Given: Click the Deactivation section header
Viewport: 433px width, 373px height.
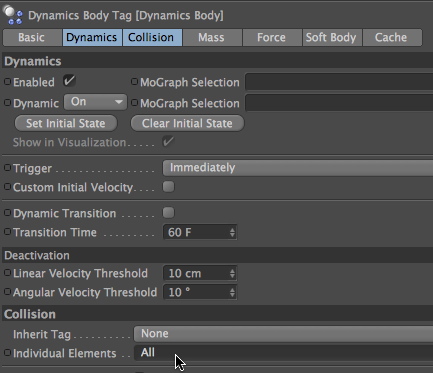Looking at the screenshot, I should point(218,255).
